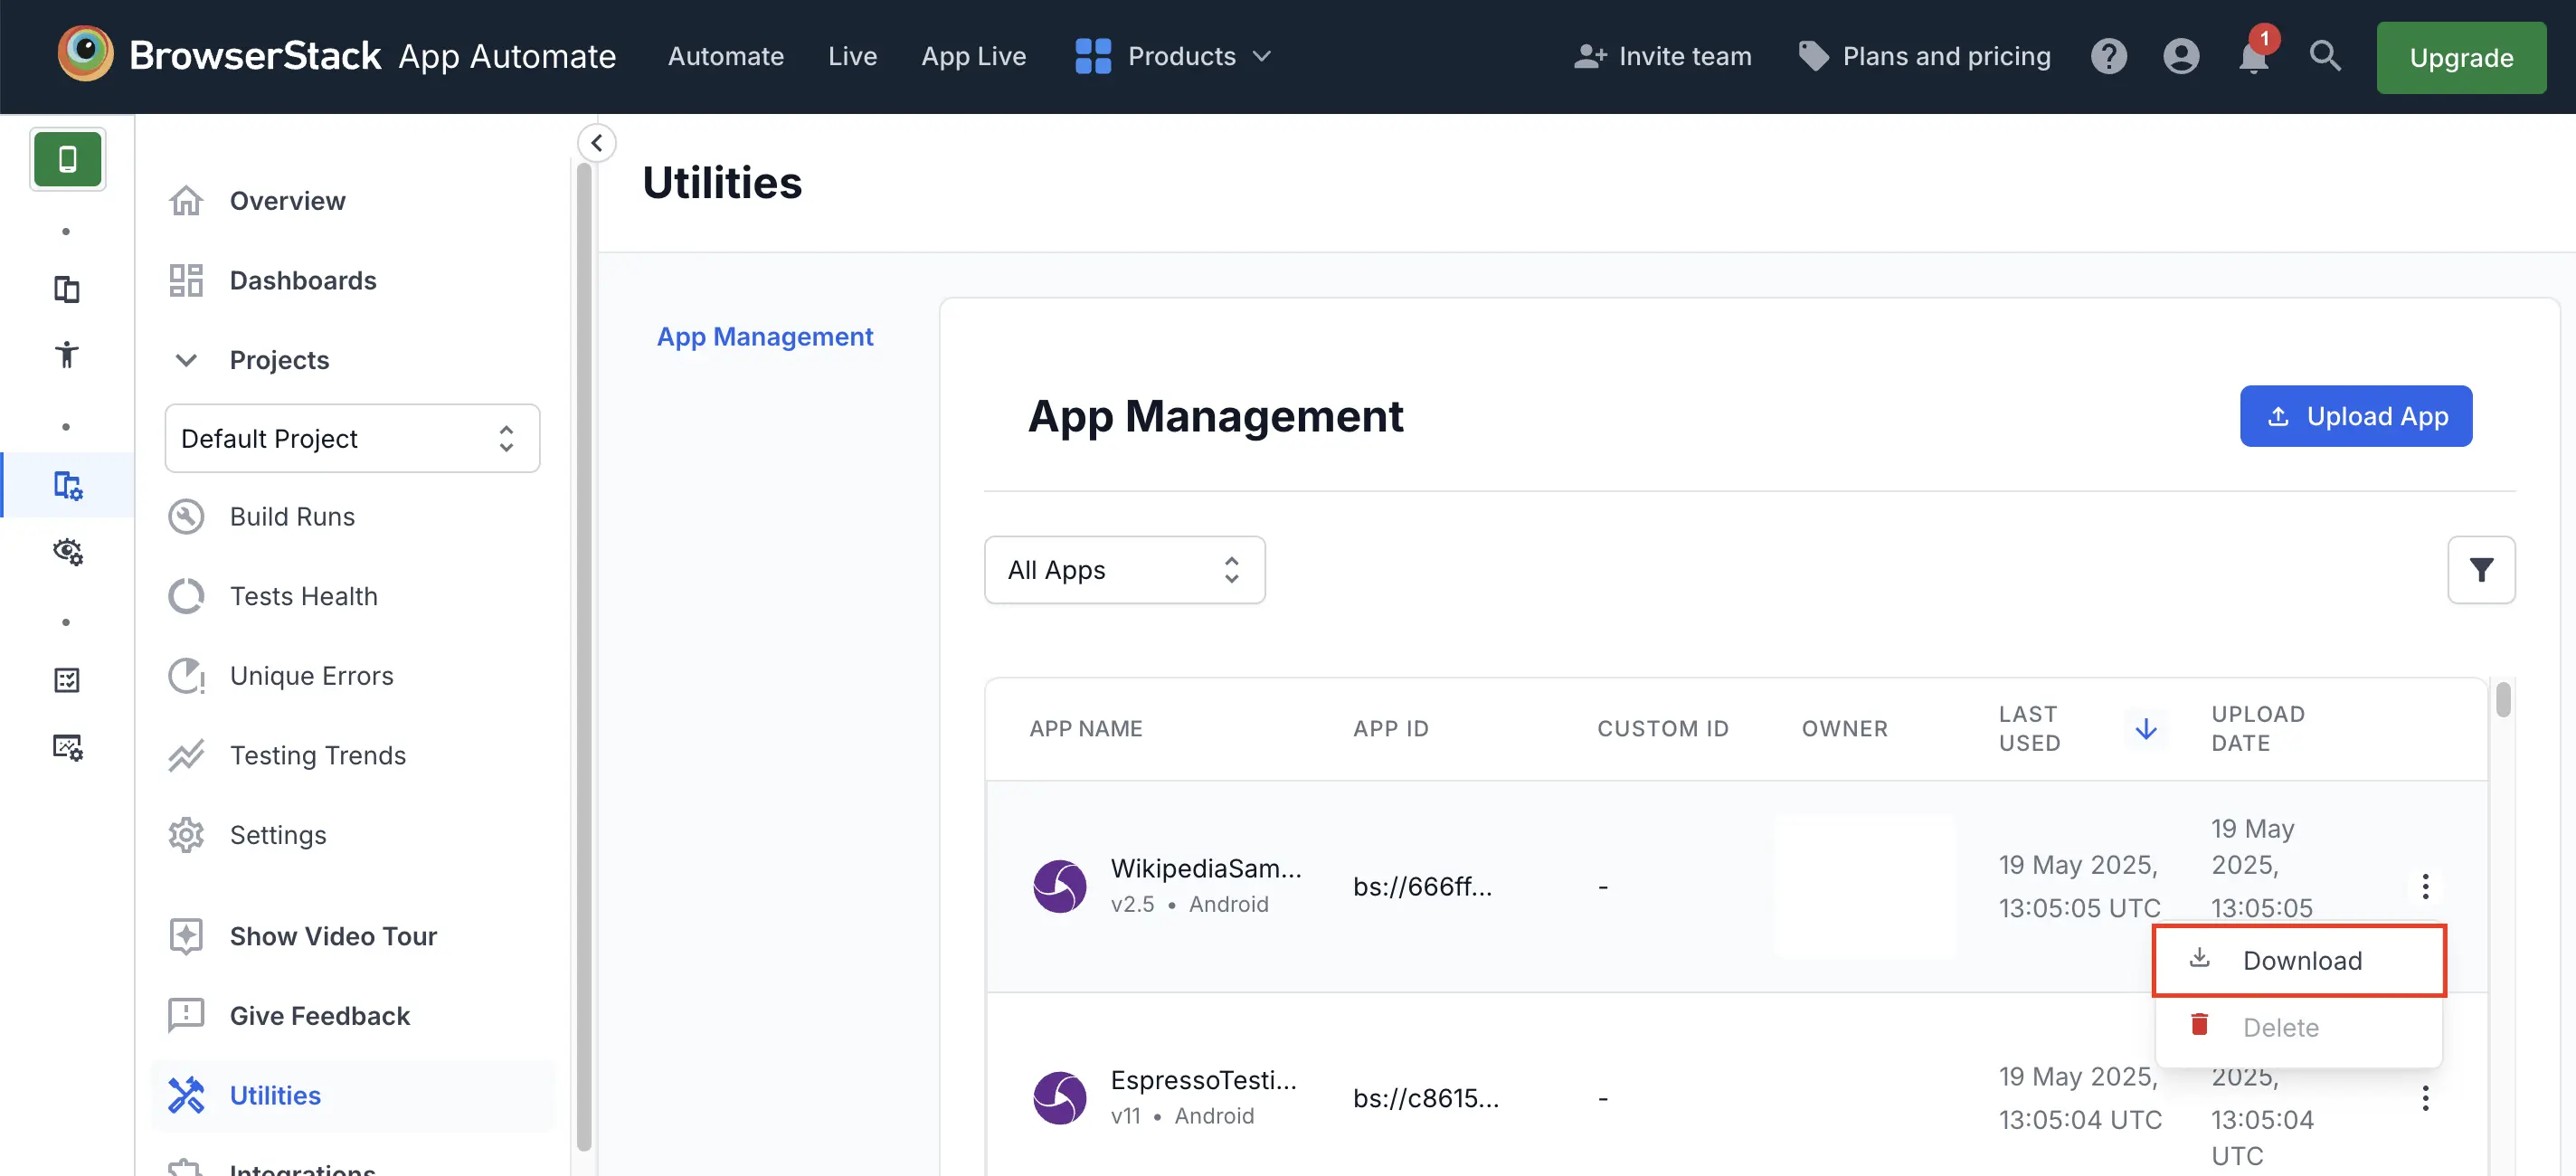Image resolution: width=2576 pixels, height=1176 pixels.
Task: Sort by Last Used arrow icon
Action: pos(2145,729)
